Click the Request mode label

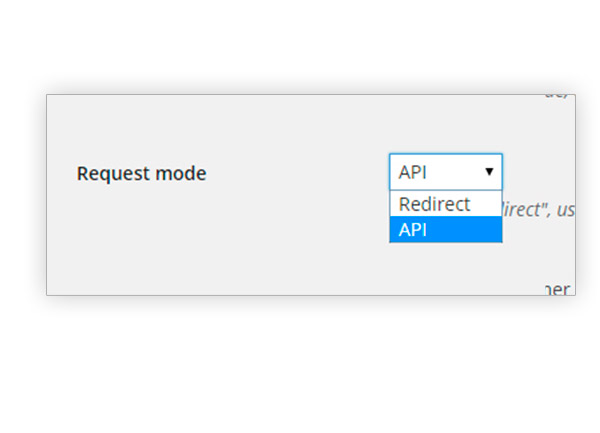coord(141,173)
